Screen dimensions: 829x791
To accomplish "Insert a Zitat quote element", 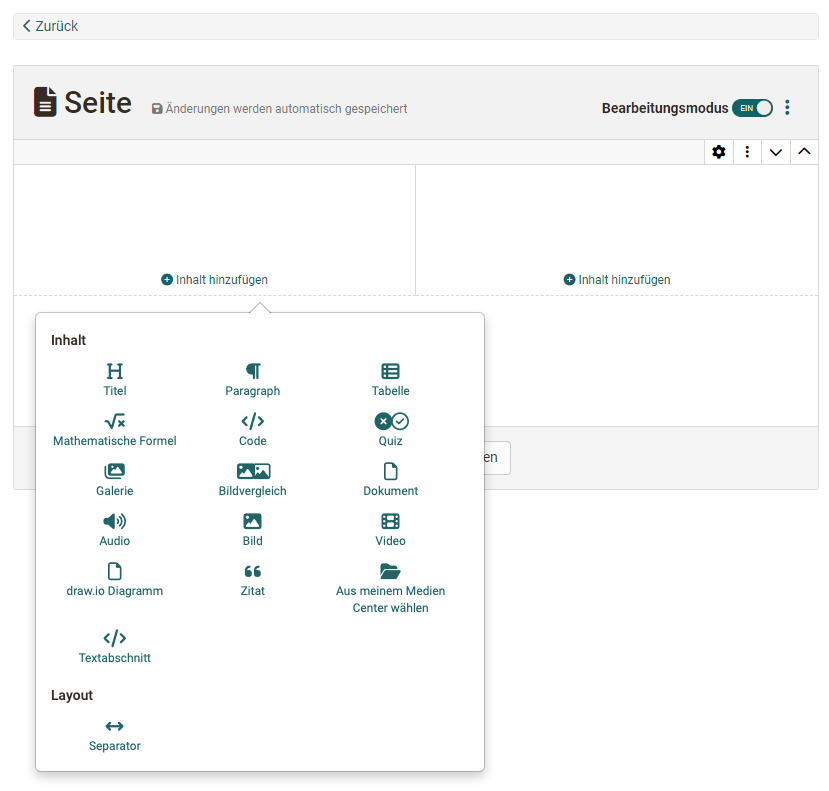I will (x=253, y=580).
